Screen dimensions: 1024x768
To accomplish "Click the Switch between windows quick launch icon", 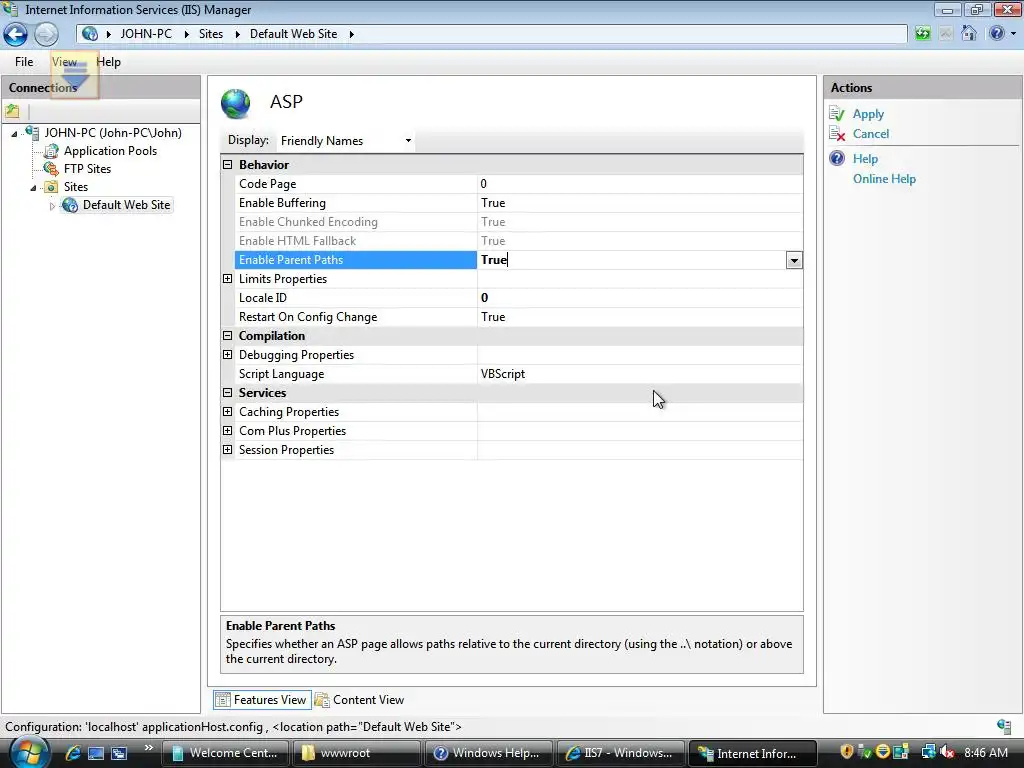I will pyautogui.click(x=119, y=753).
